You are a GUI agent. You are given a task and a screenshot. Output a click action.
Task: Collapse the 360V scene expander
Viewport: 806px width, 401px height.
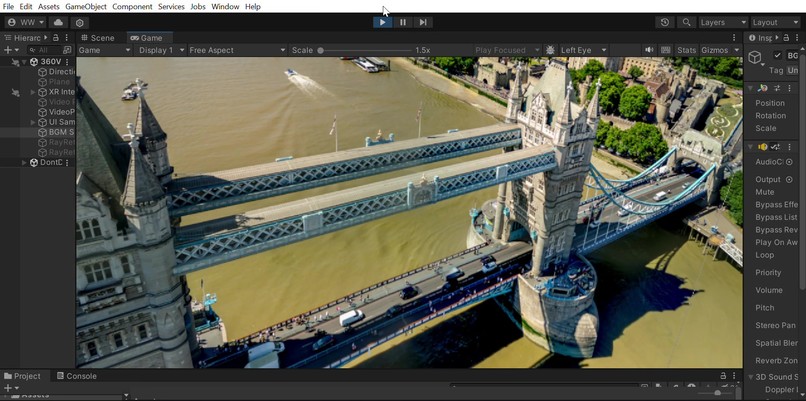coord(24,62)
